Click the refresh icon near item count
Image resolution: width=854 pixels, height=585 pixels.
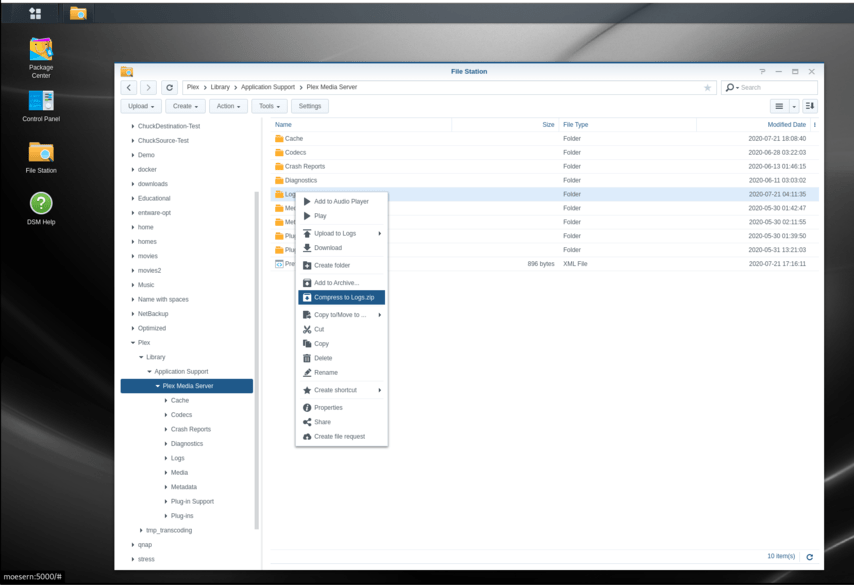point(809,557)
